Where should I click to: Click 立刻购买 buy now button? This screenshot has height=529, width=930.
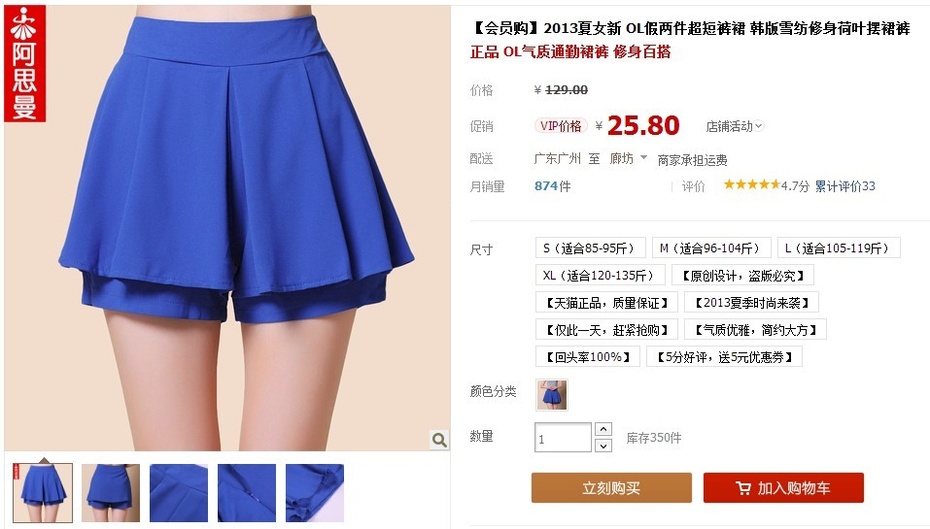611,488
